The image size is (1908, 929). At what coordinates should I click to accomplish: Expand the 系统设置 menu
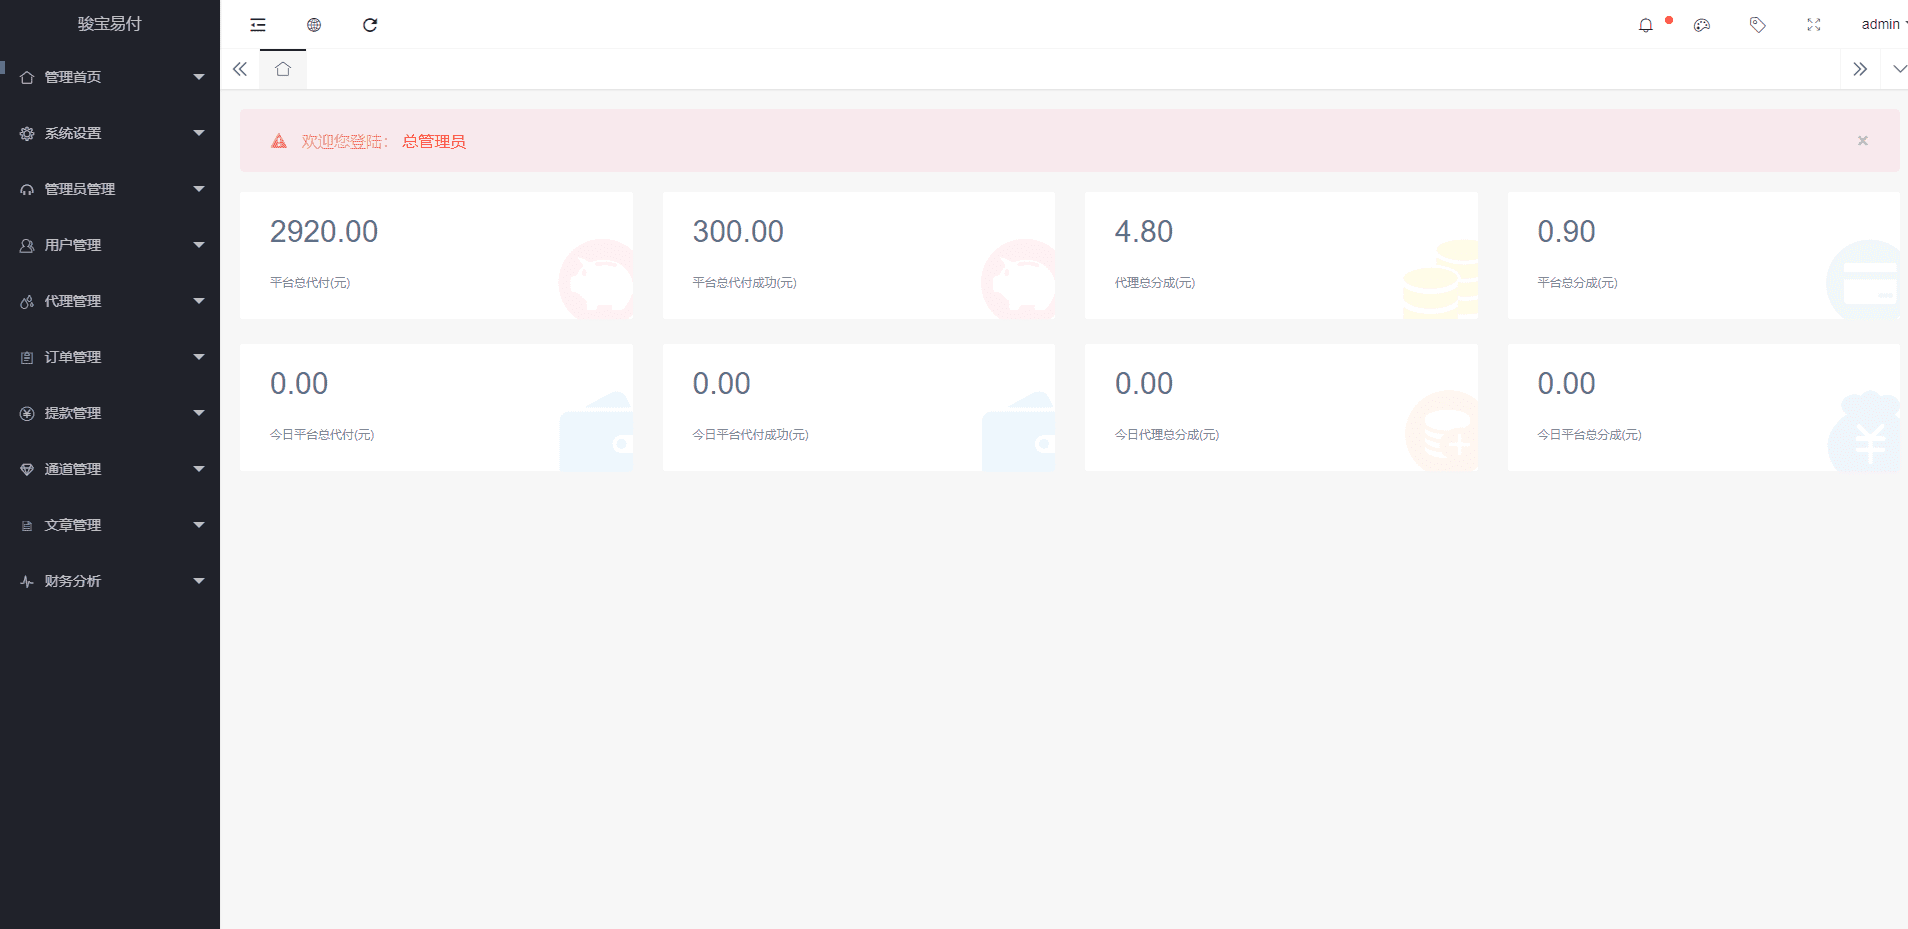tap(110, 133)
